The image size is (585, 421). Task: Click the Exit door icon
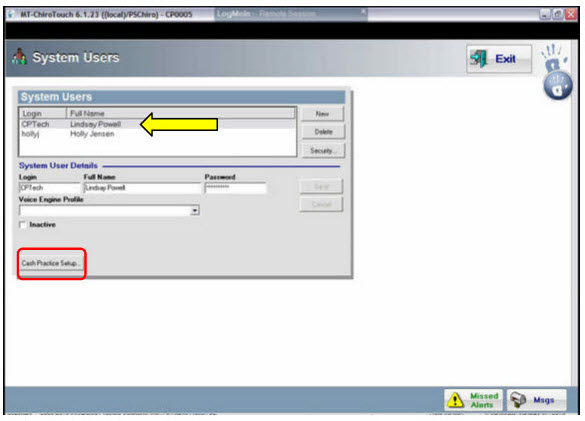(x=478, y=59)
